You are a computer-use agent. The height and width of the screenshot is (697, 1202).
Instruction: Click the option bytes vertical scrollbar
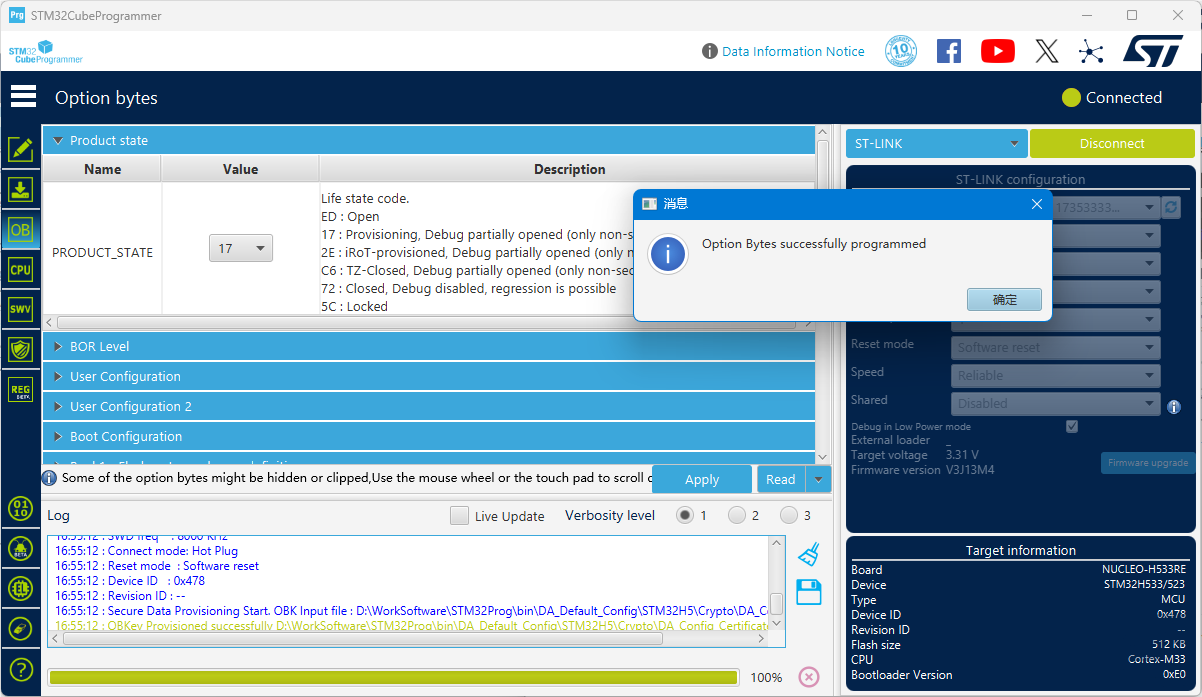(823, 294)
